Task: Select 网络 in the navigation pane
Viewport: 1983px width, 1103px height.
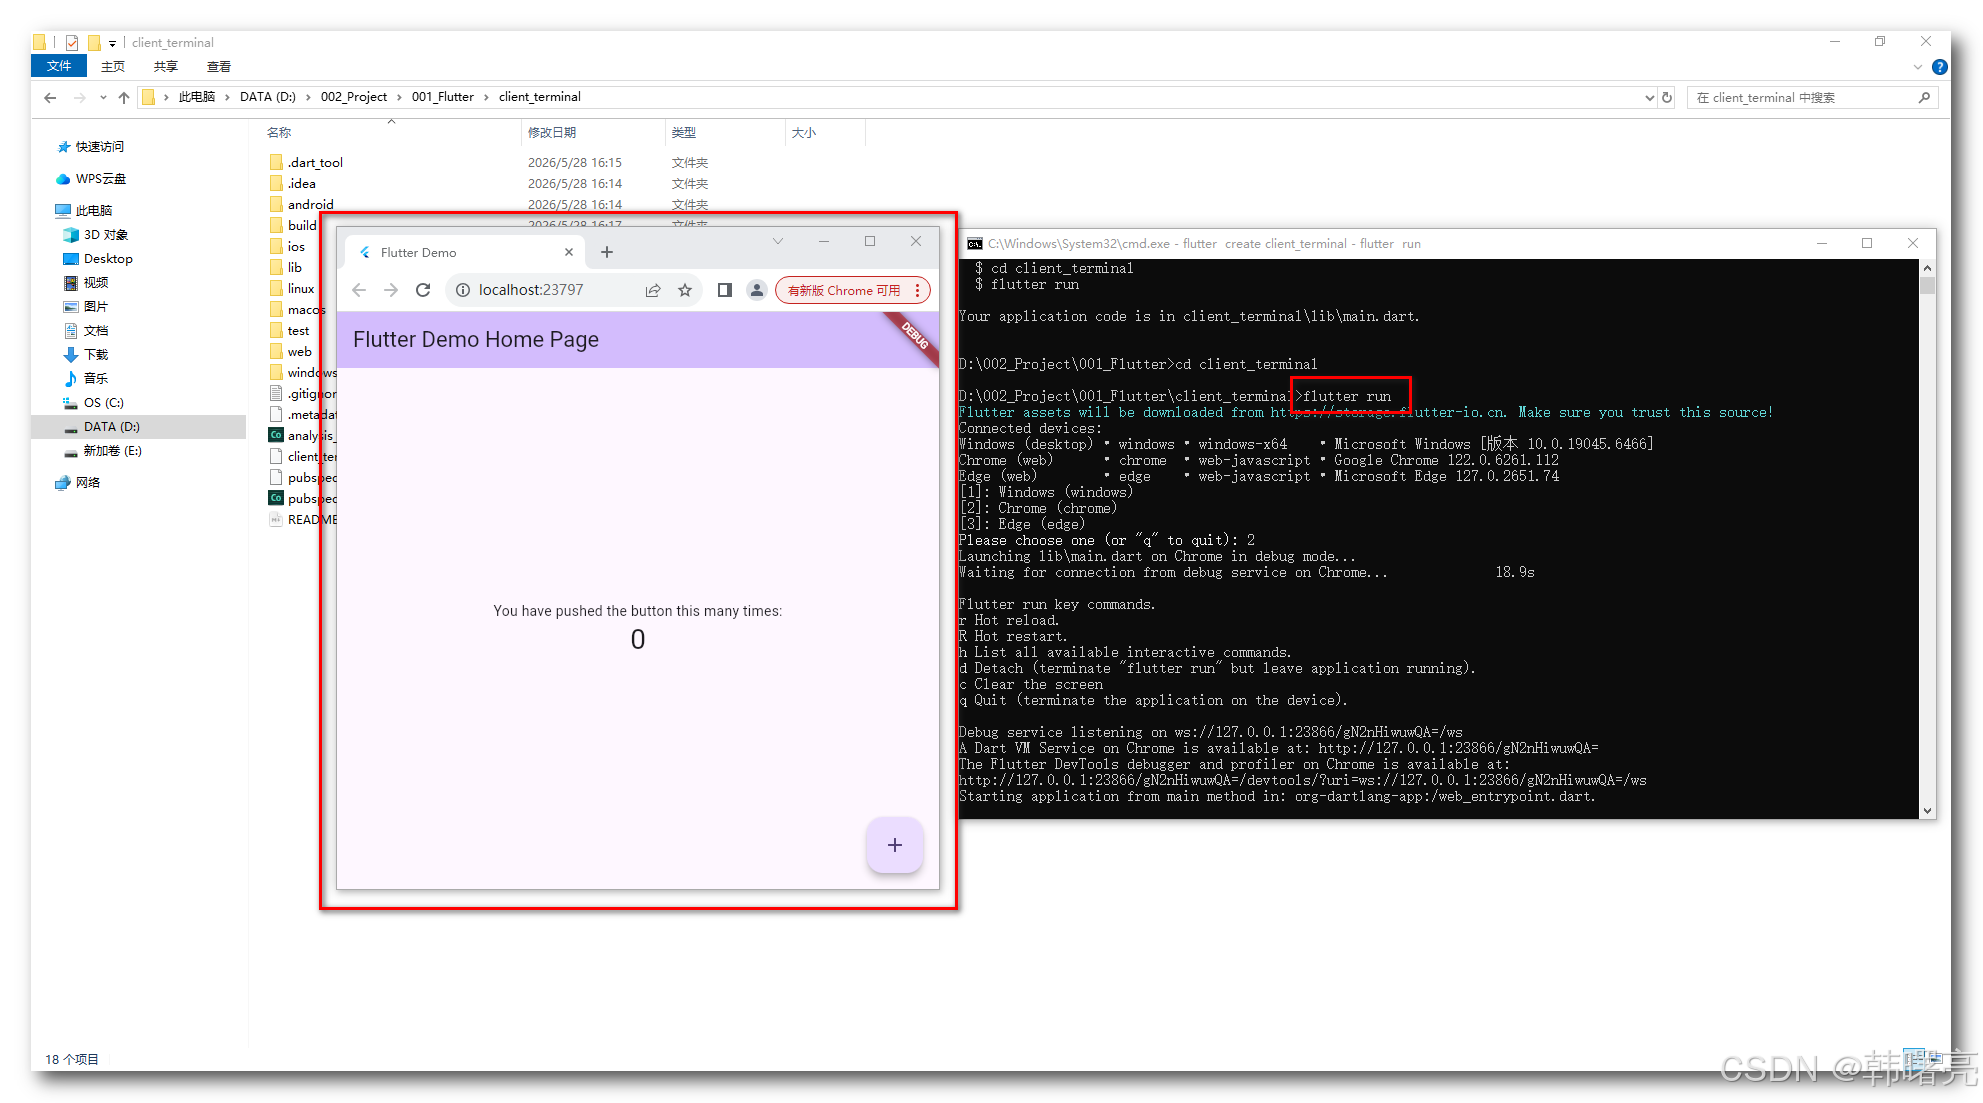Action: click(88, 483)
